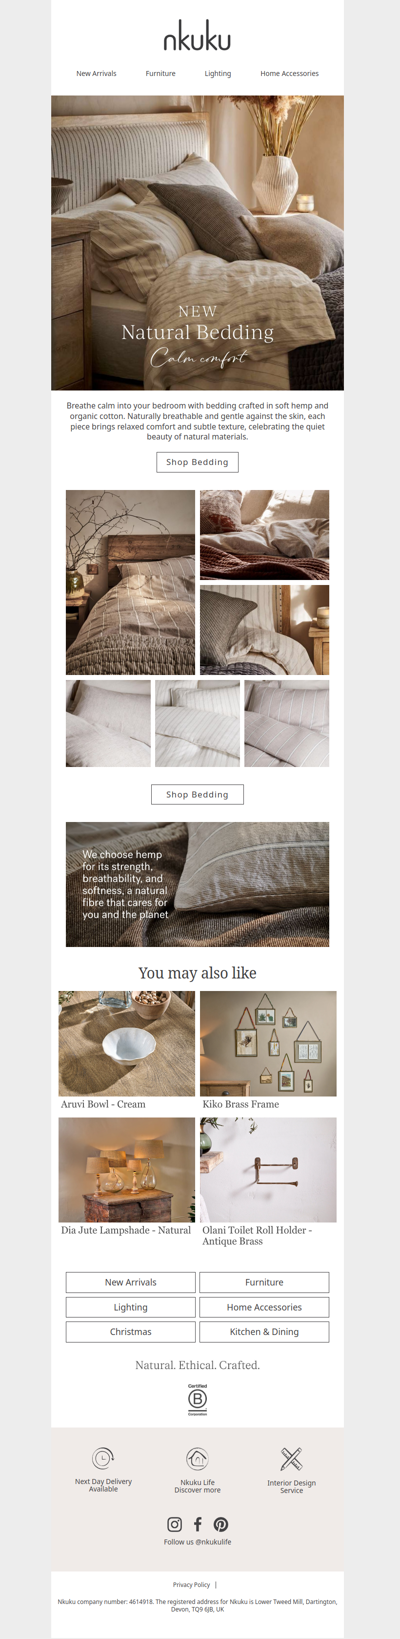Click the Next Day Delivery clock icon
The height and width of the screenshot is (1639, 400).
pyautogui.click(x=103, y=1458)
